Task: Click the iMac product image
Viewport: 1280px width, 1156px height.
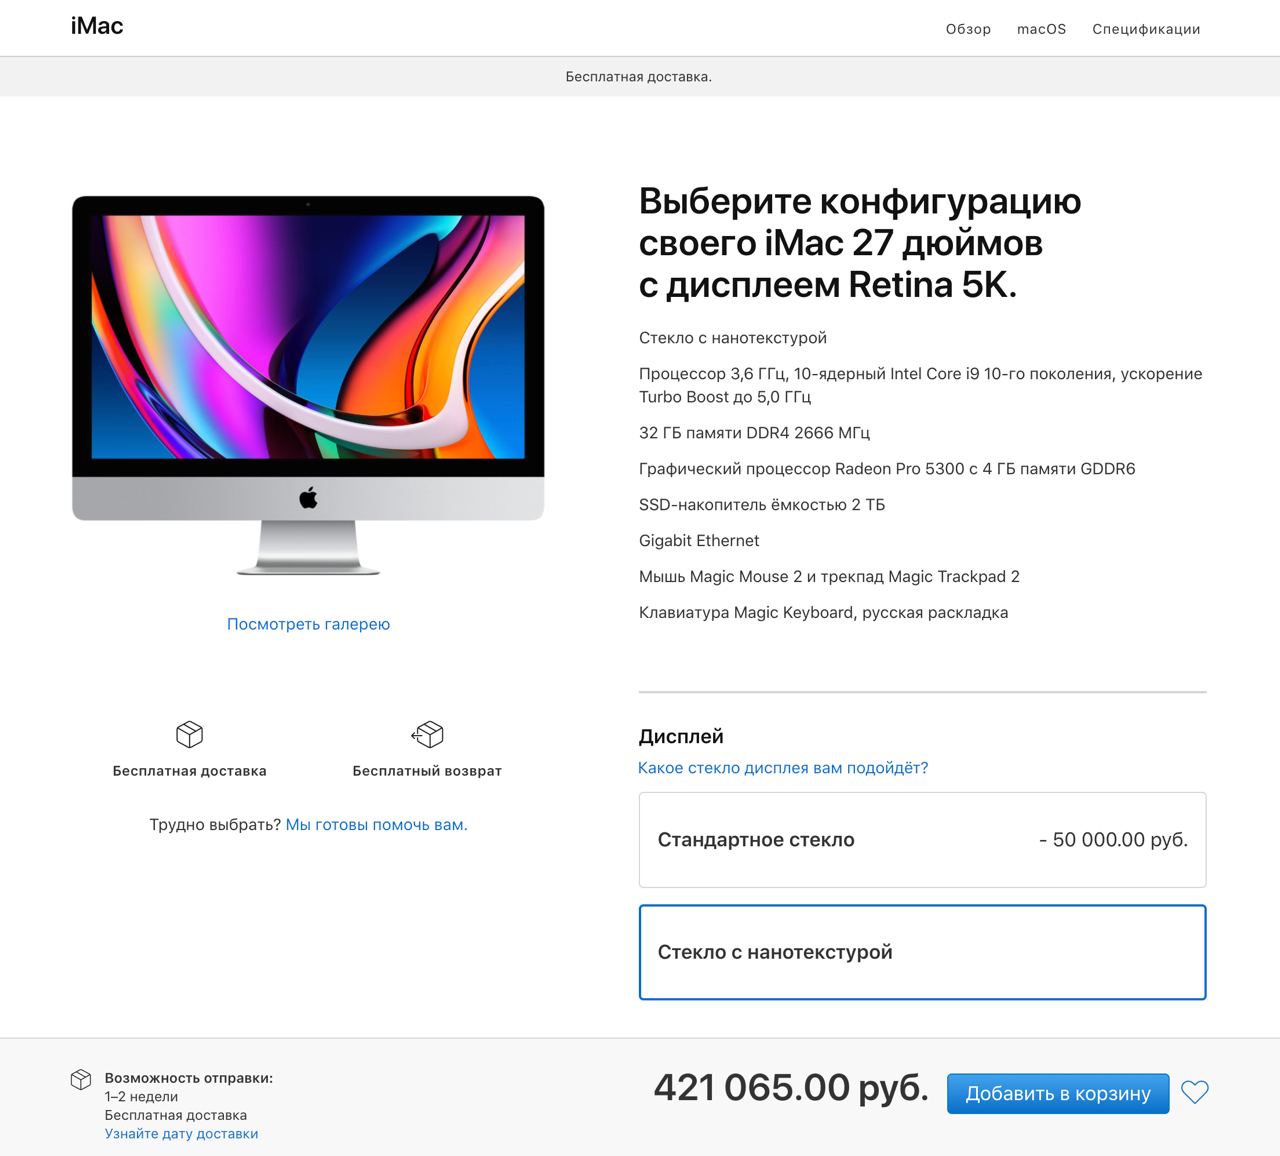Action: tap(308, 385)
